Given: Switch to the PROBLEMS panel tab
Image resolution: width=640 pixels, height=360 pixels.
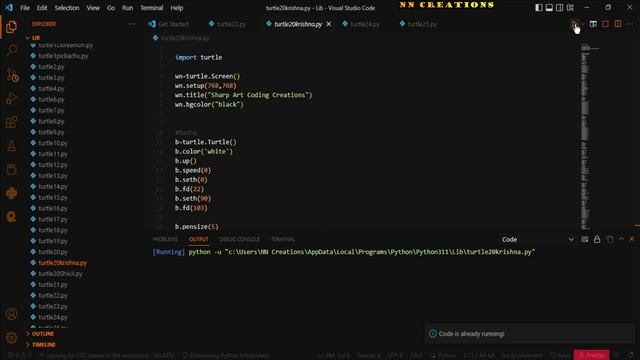Looking at the screenshot, I should 165,239.
